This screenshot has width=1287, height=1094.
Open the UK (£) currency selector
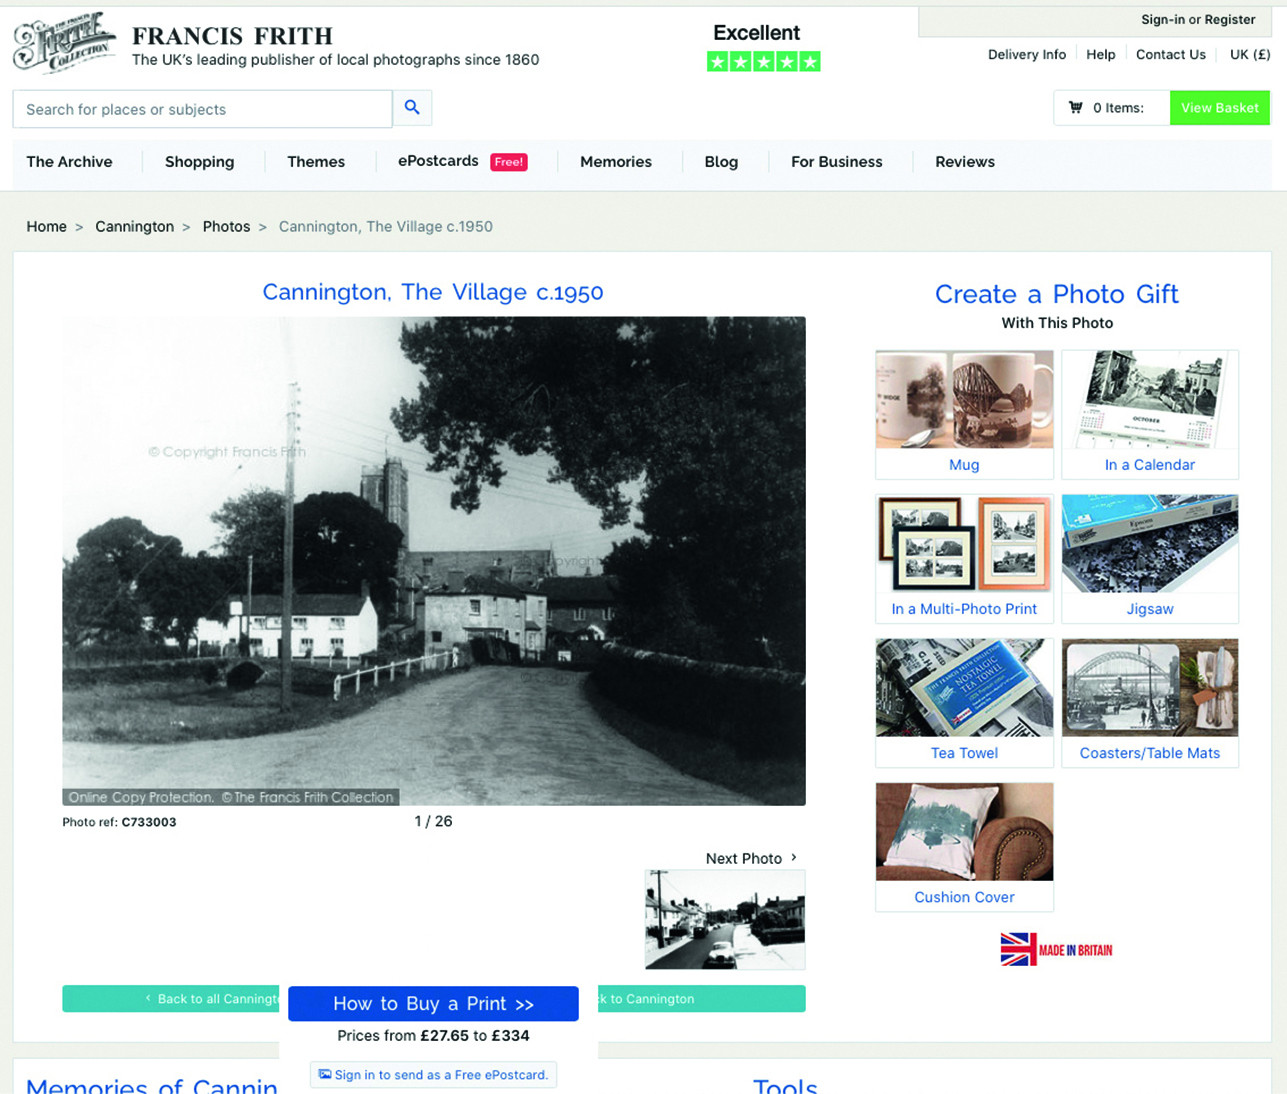pyautogui.click(x=1250, y=55)
